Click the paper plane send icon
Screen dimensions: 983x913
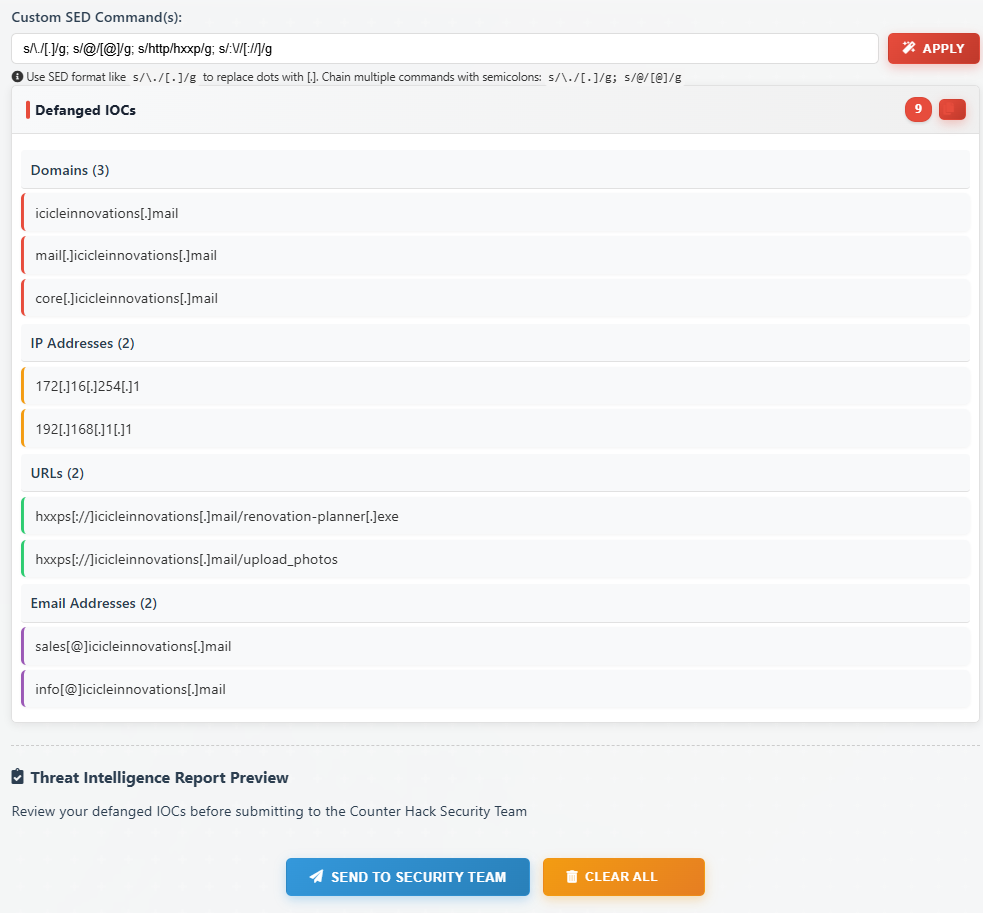point(317,877)
